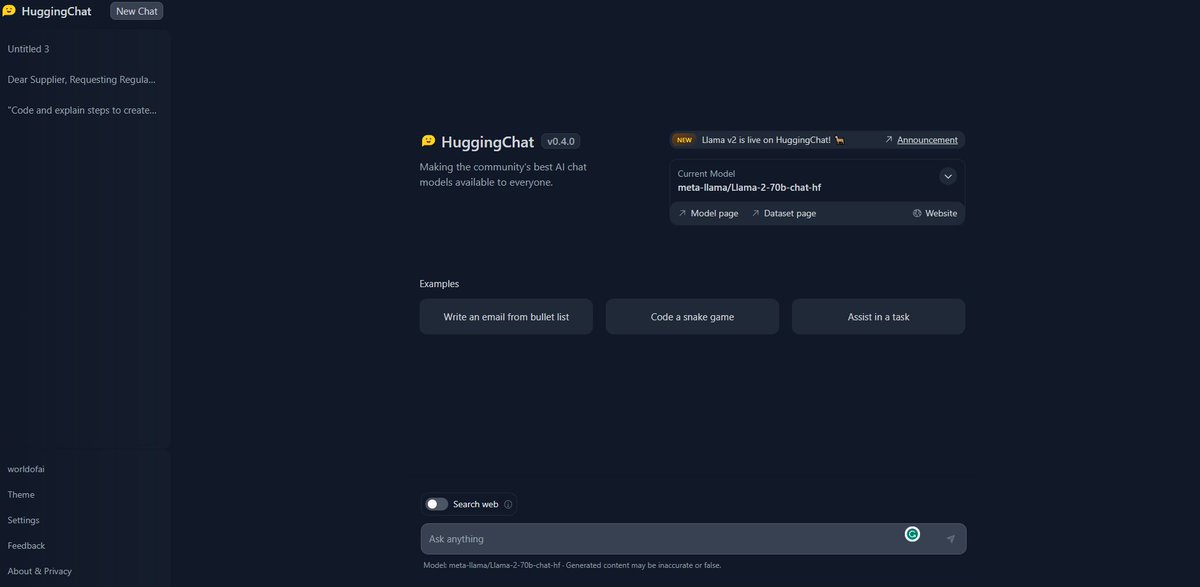
Task: Expand the Current Model dropdown chevron
Action: (x=948, y=176)
